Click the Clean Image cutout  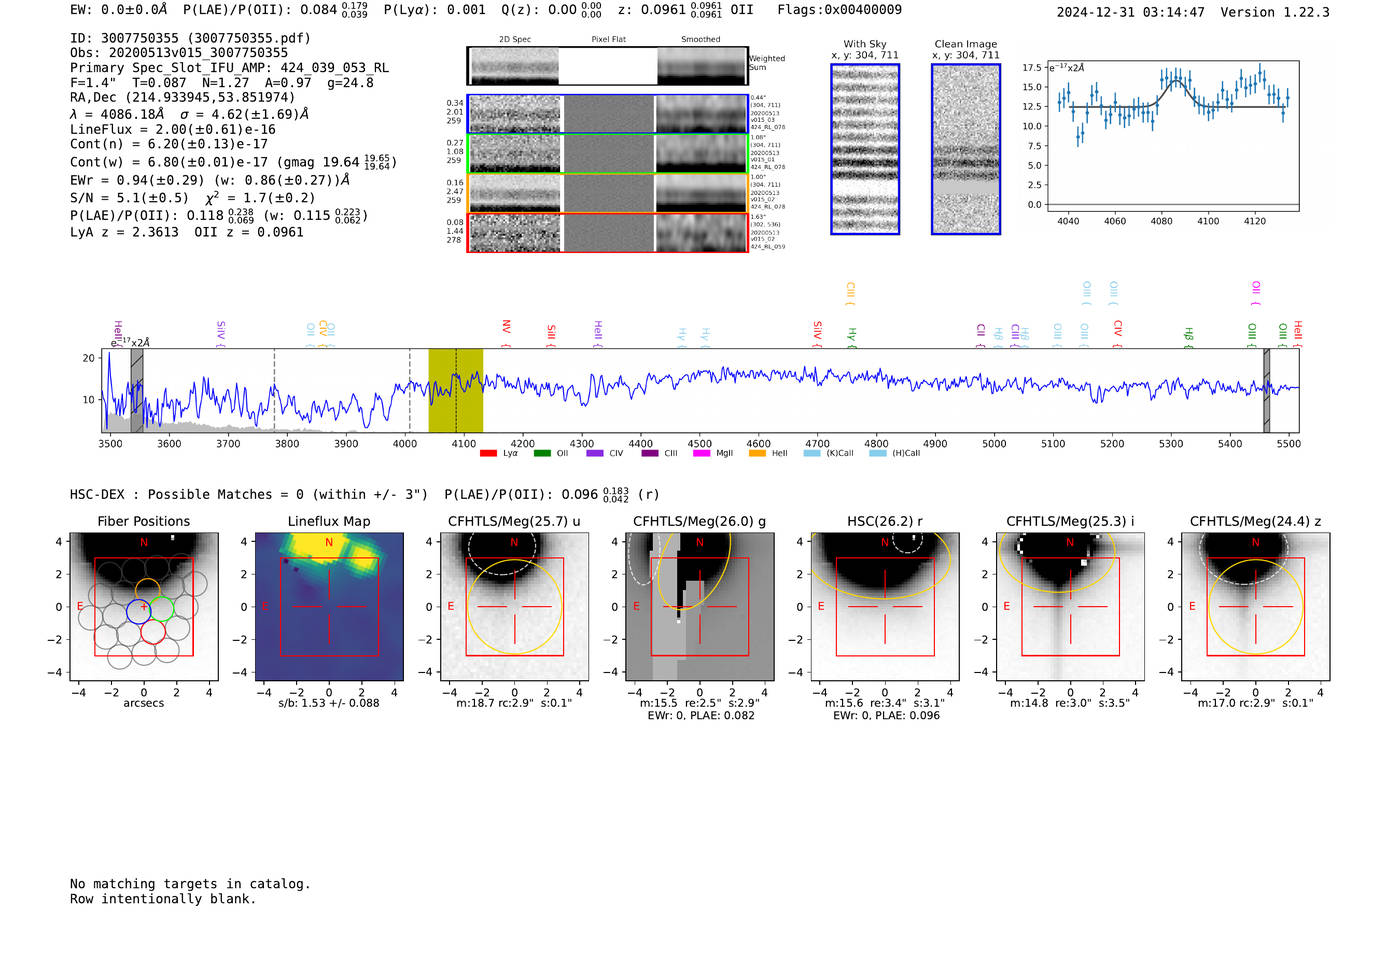click(x=966, y=149)
